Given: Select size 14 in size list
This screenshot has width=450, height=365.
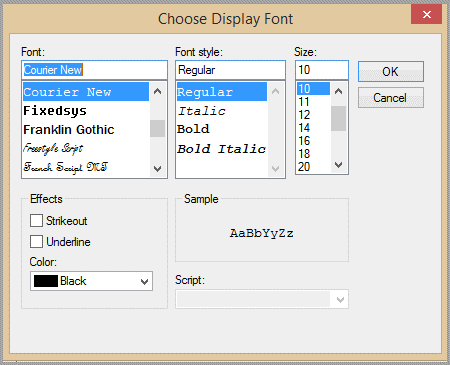Looking at the screenshot, I should (x=313, y=128).
